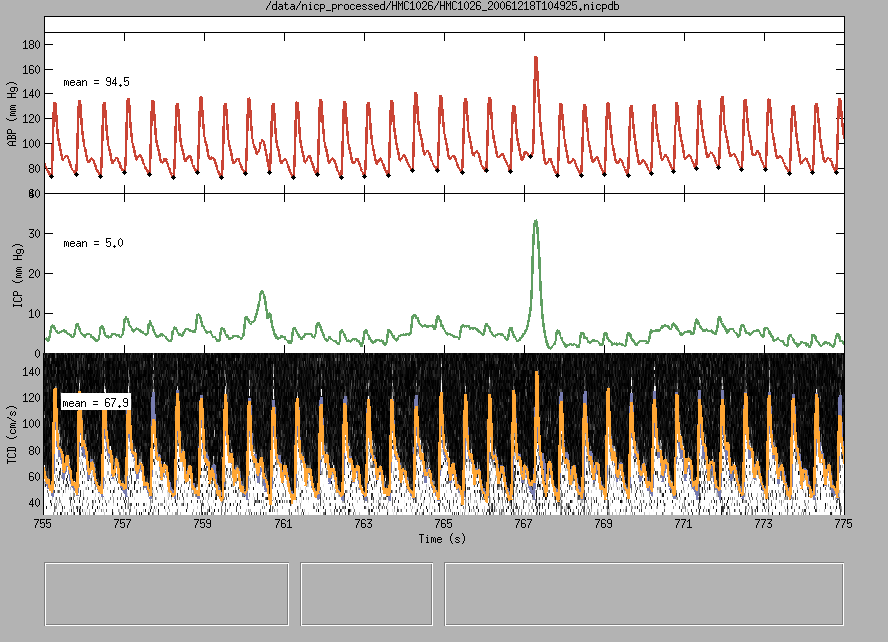Viewport: 888px width, 642px height.
Task: Click the ICP 'mean = 5.0' label
Action: pyautogui.click(x=93, y=243)
